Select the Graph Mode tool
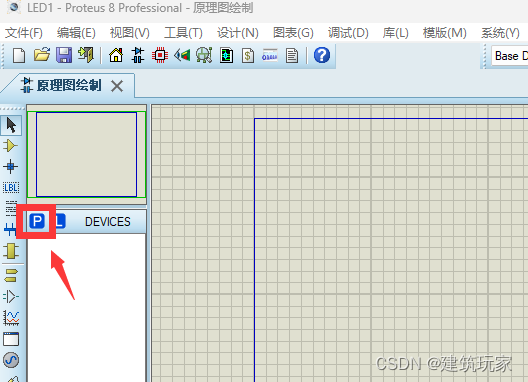 11,318
